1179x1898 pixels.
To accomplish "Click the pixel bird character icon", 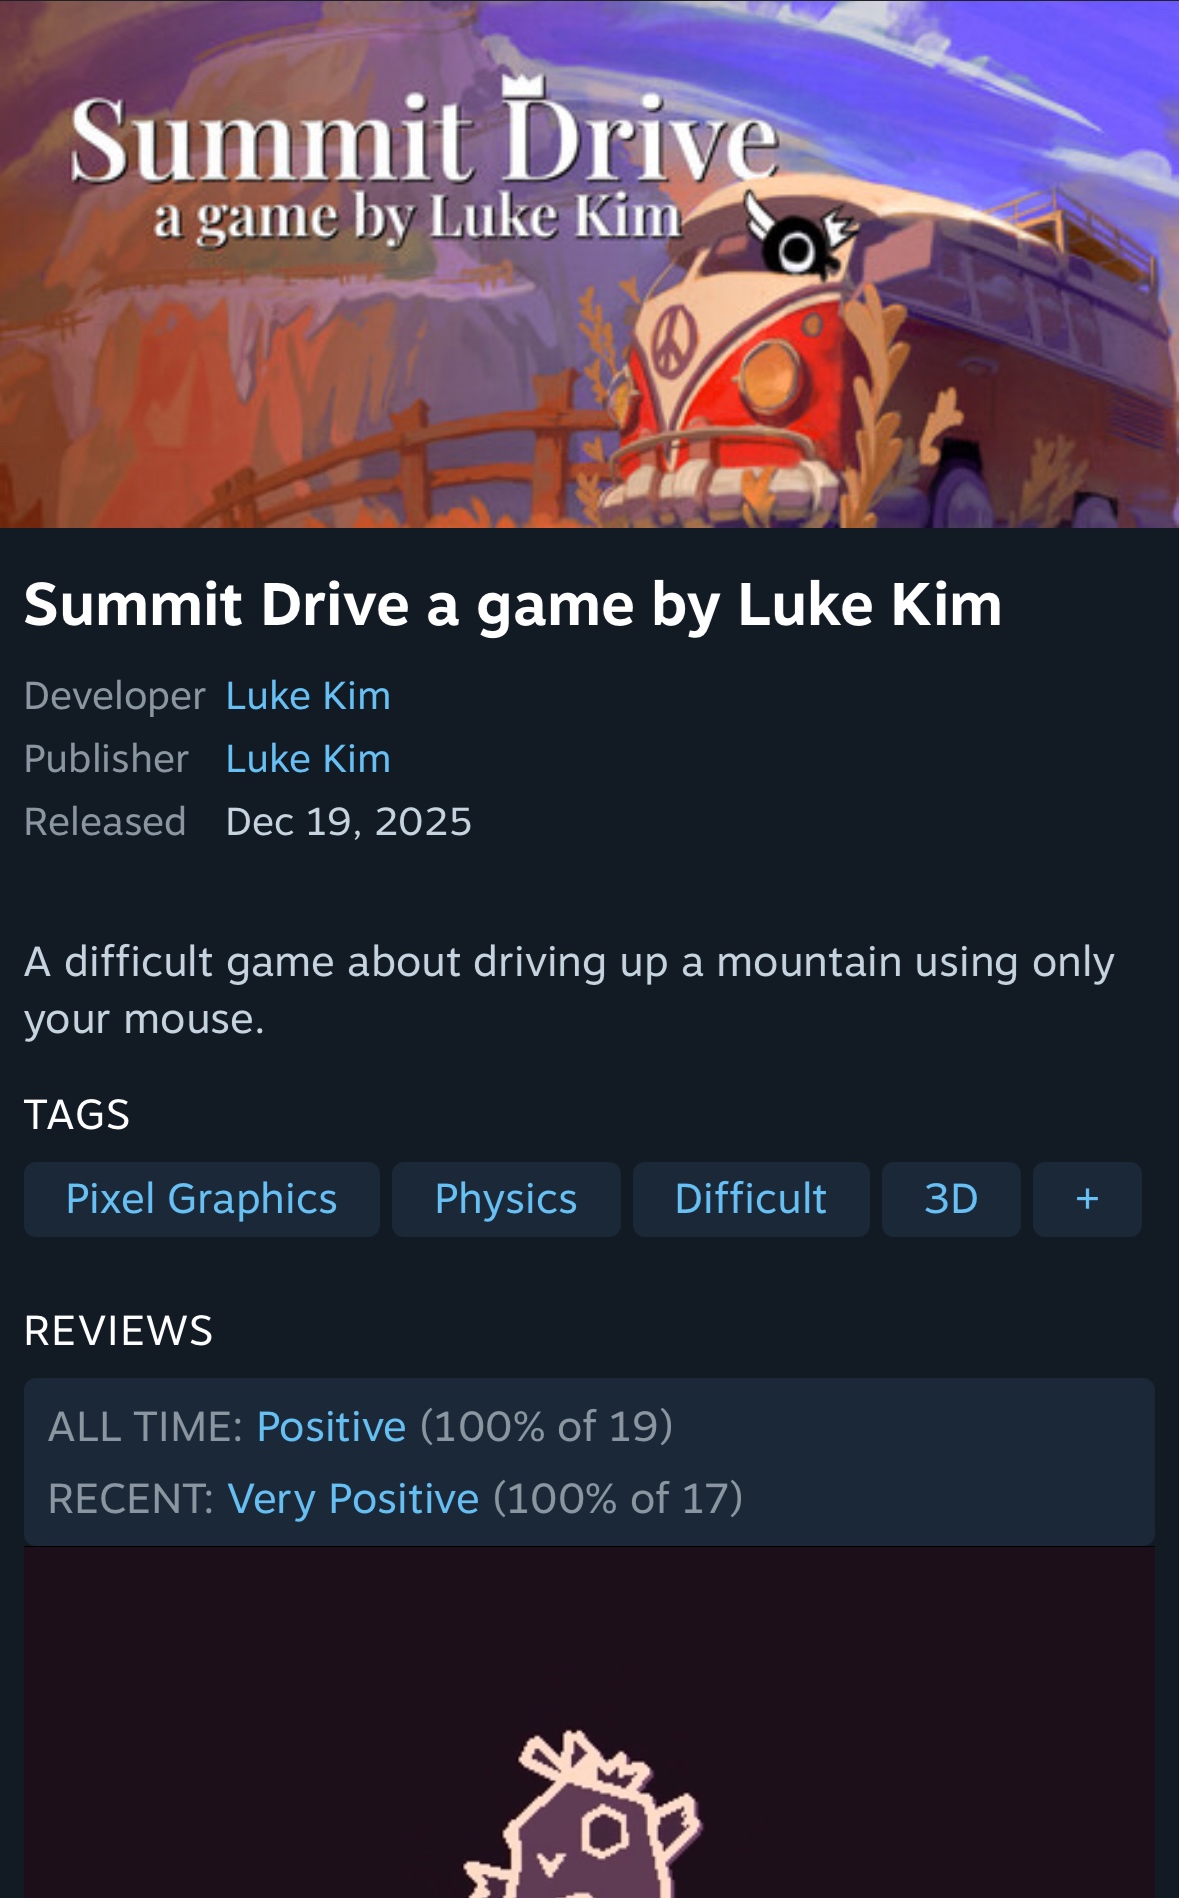I will click(582, 1812).
